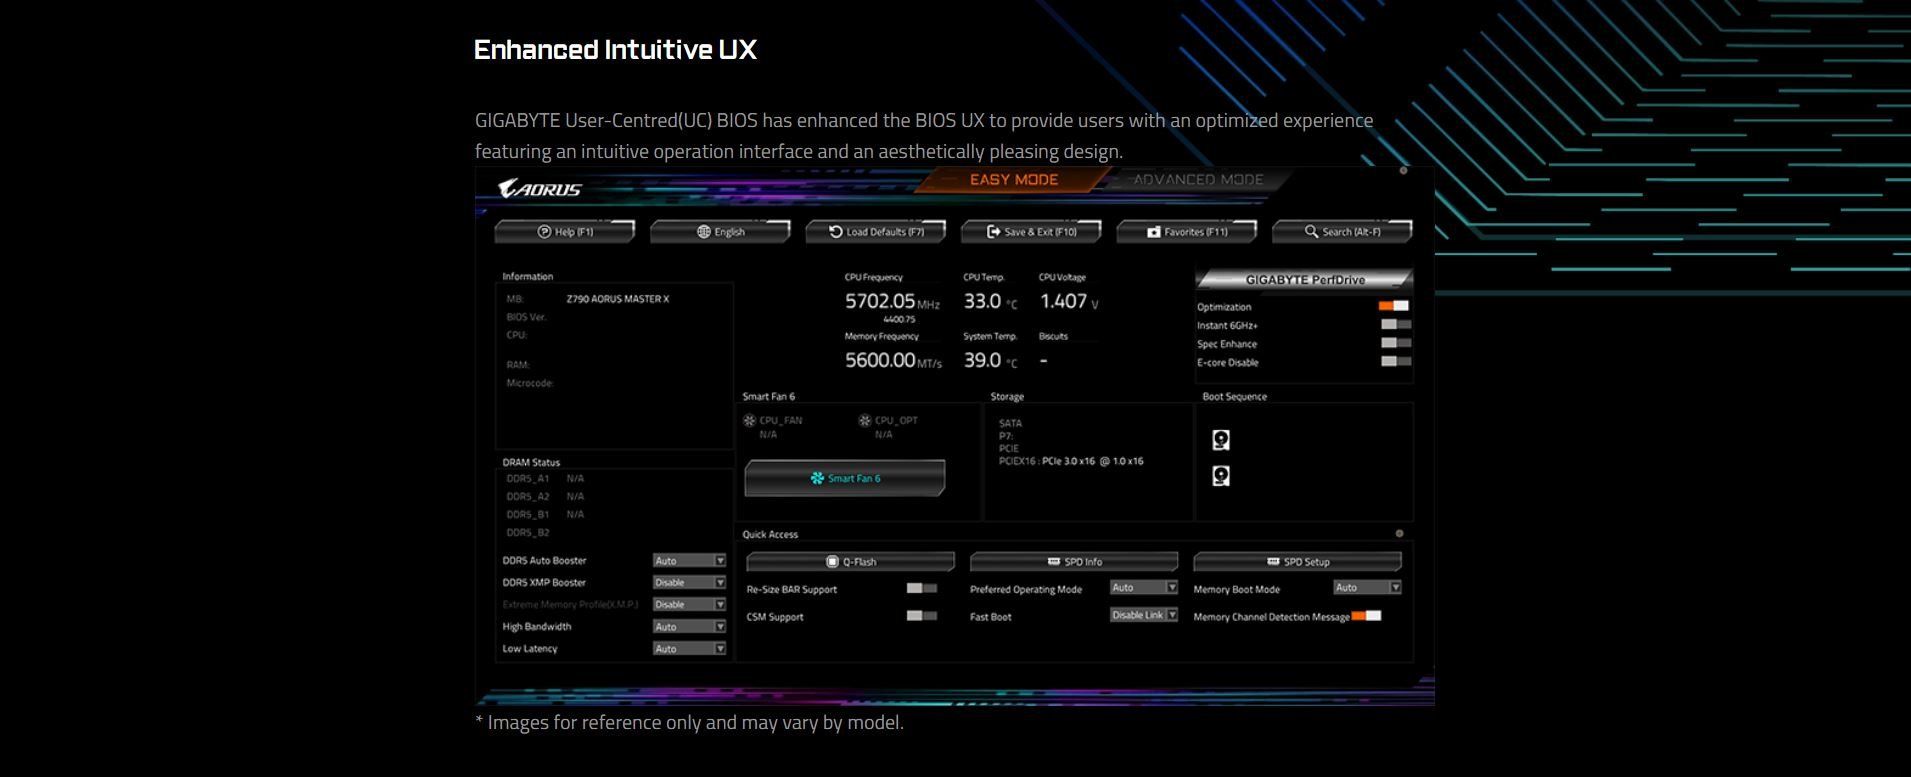Click the Quick Access corner dot icon
The width and height of the screenshot is (1911, 777).
1399,534
